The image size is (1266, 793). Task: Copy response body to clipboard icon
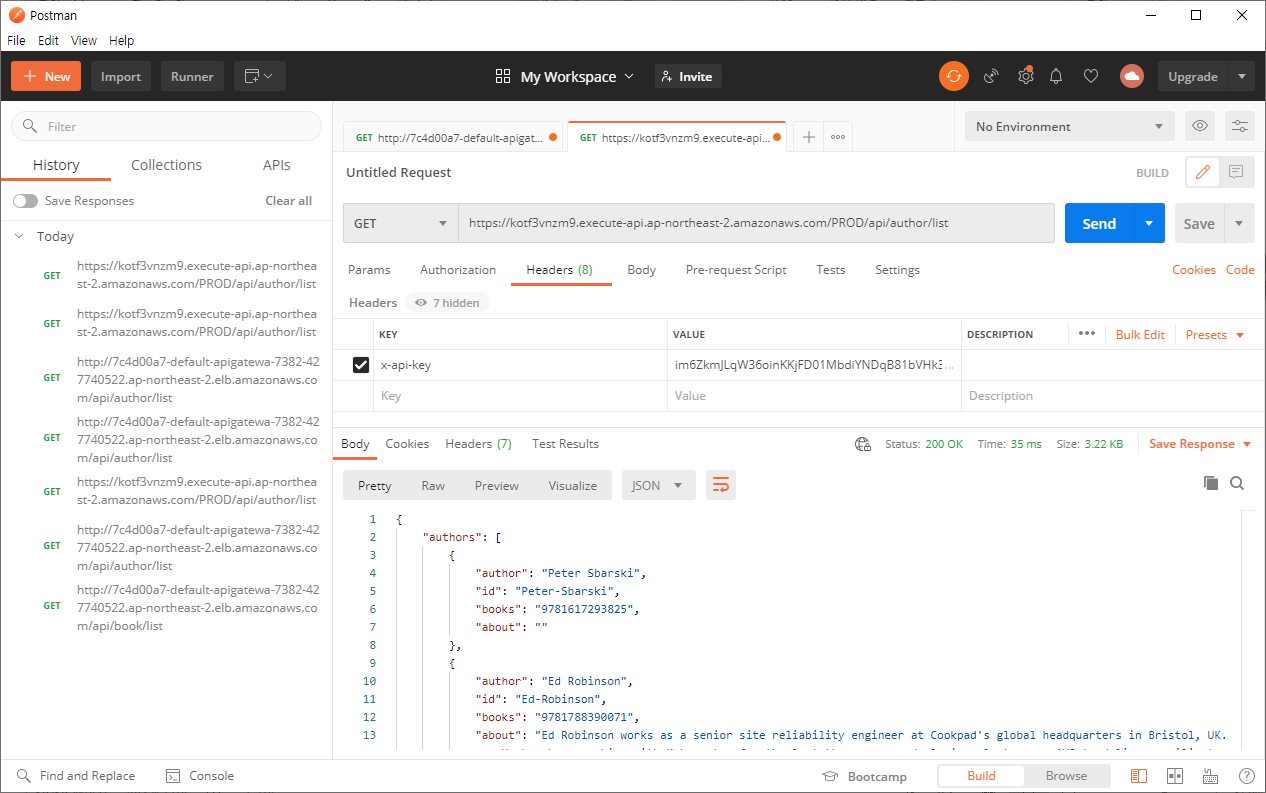coord(1211,483)
